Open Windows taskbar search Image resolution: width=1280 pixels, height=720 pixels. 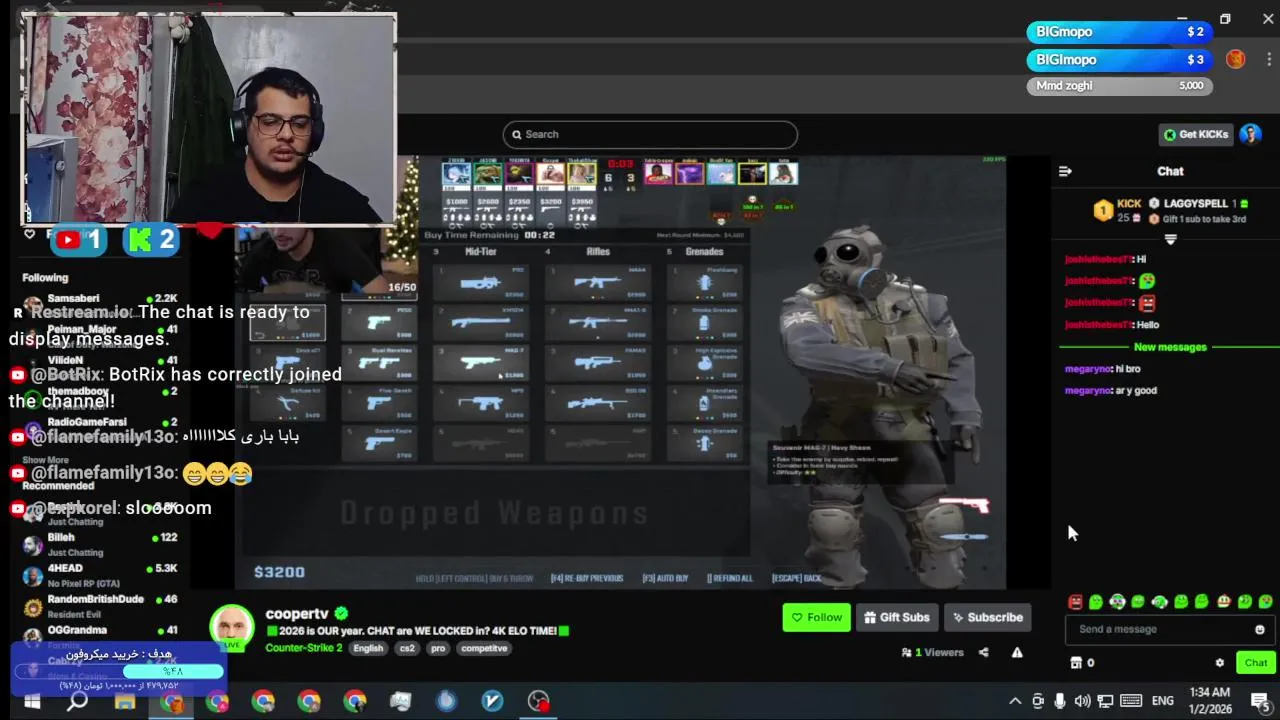coord(77,701)
